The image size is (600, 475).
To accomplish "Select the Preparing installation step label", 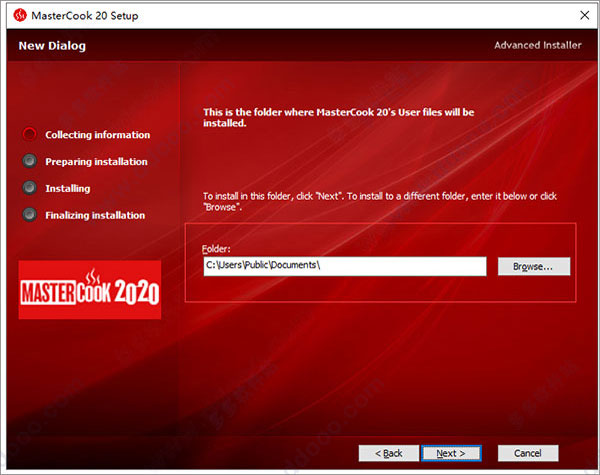I will pyautogui.click(x=96, y=162).
